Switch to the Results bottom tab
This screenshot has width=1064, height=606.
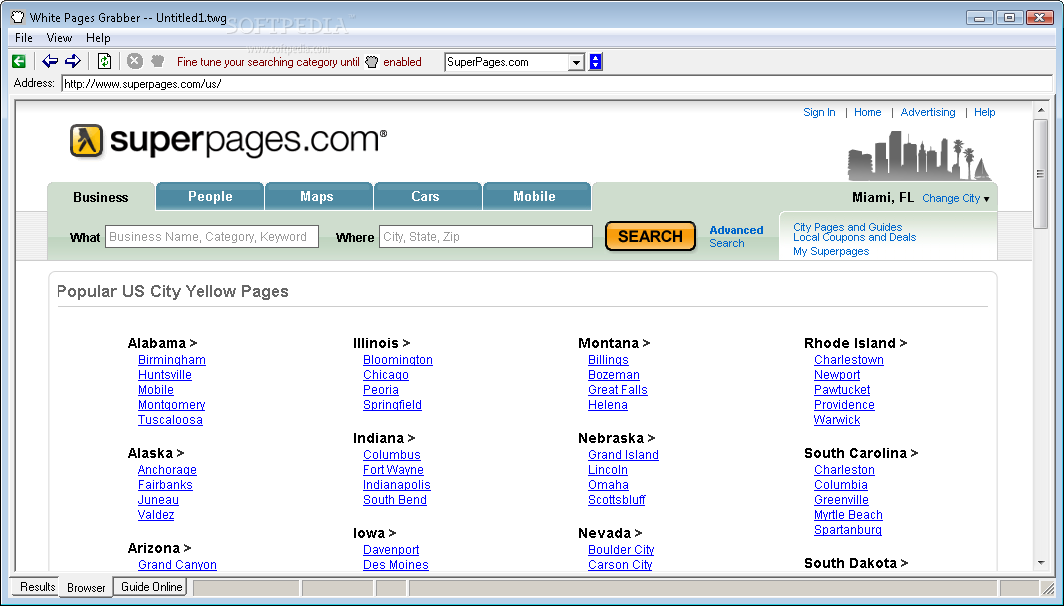point(37,586)
